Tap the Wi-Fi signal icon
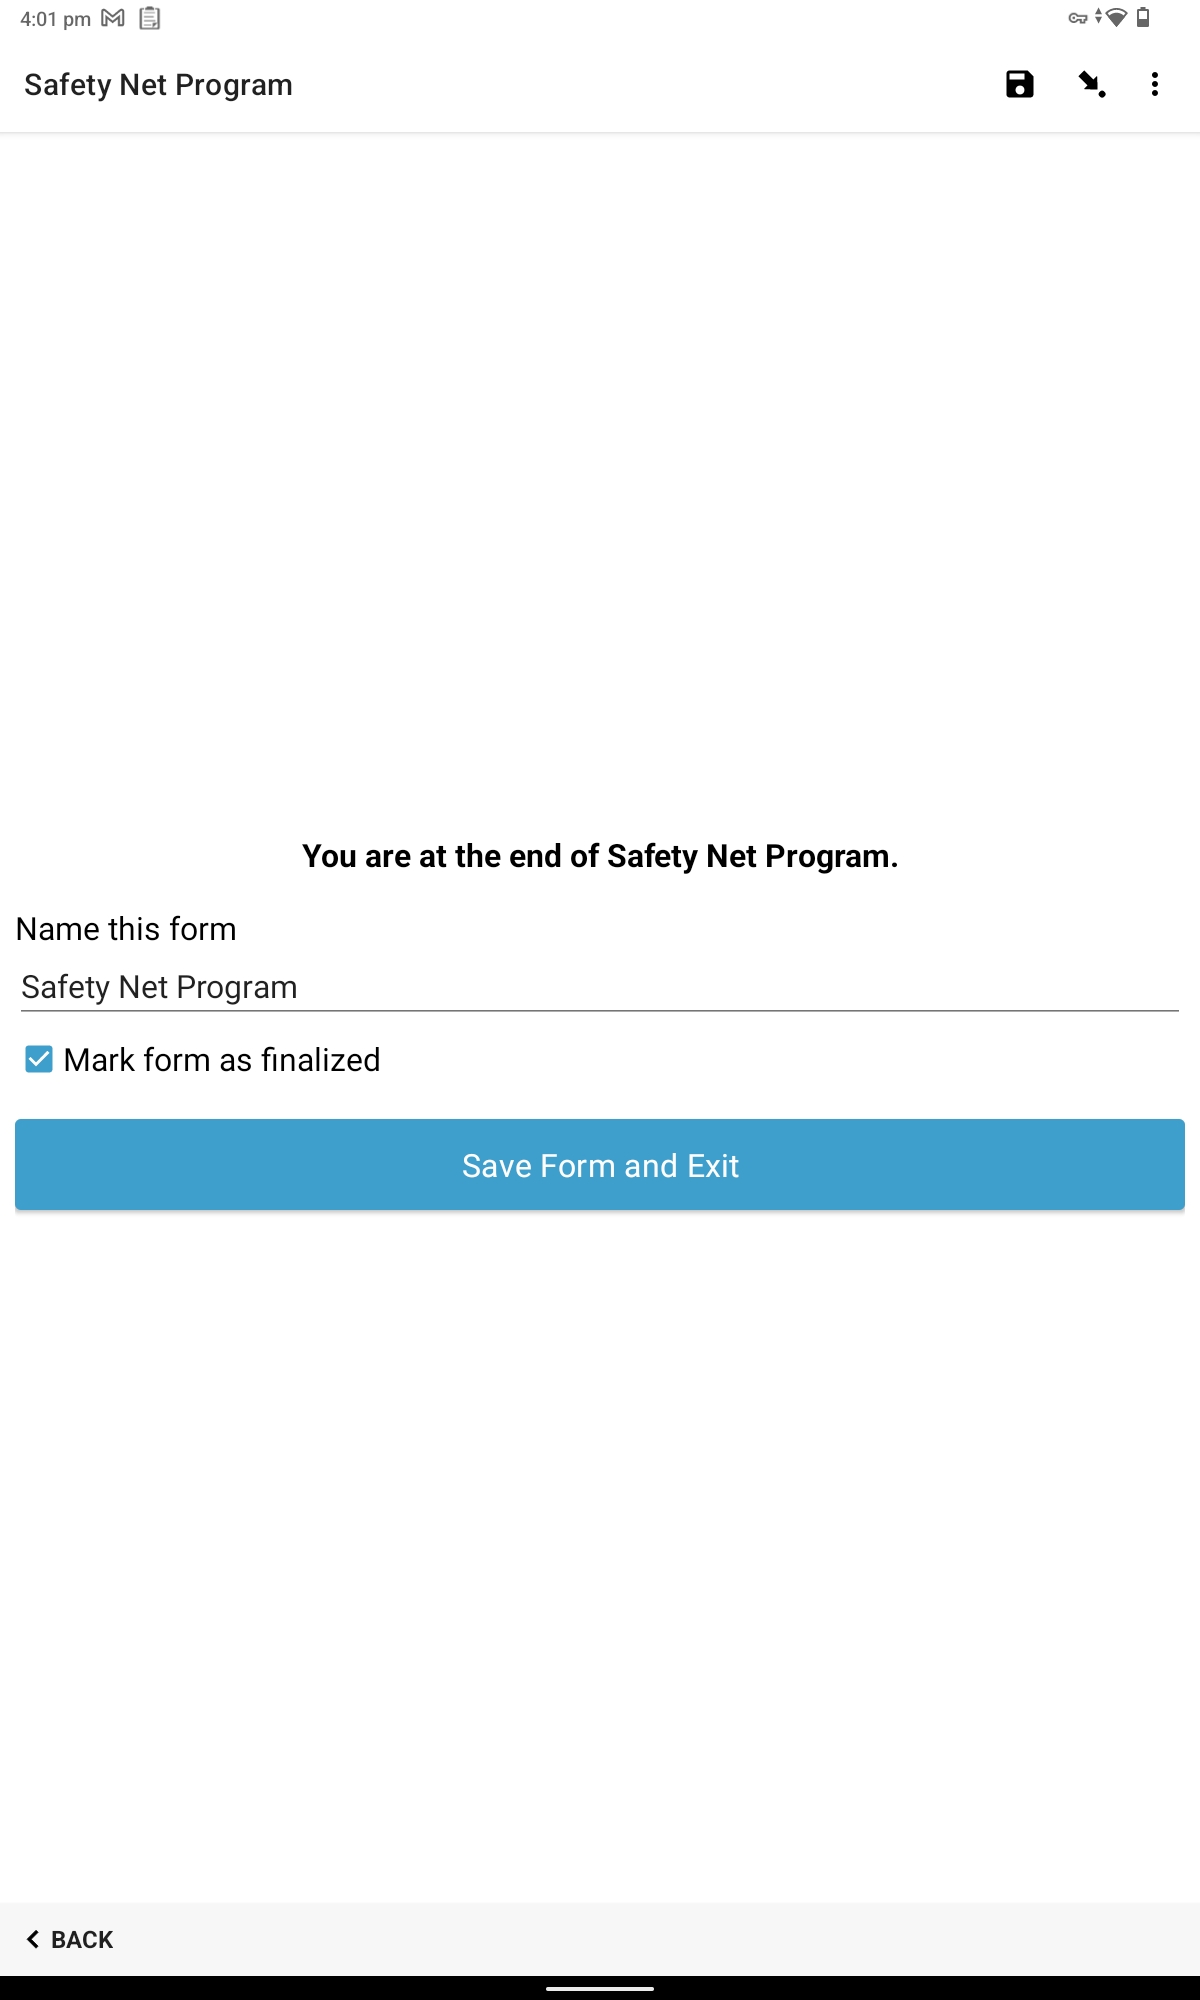 [x=1116, y=18]
